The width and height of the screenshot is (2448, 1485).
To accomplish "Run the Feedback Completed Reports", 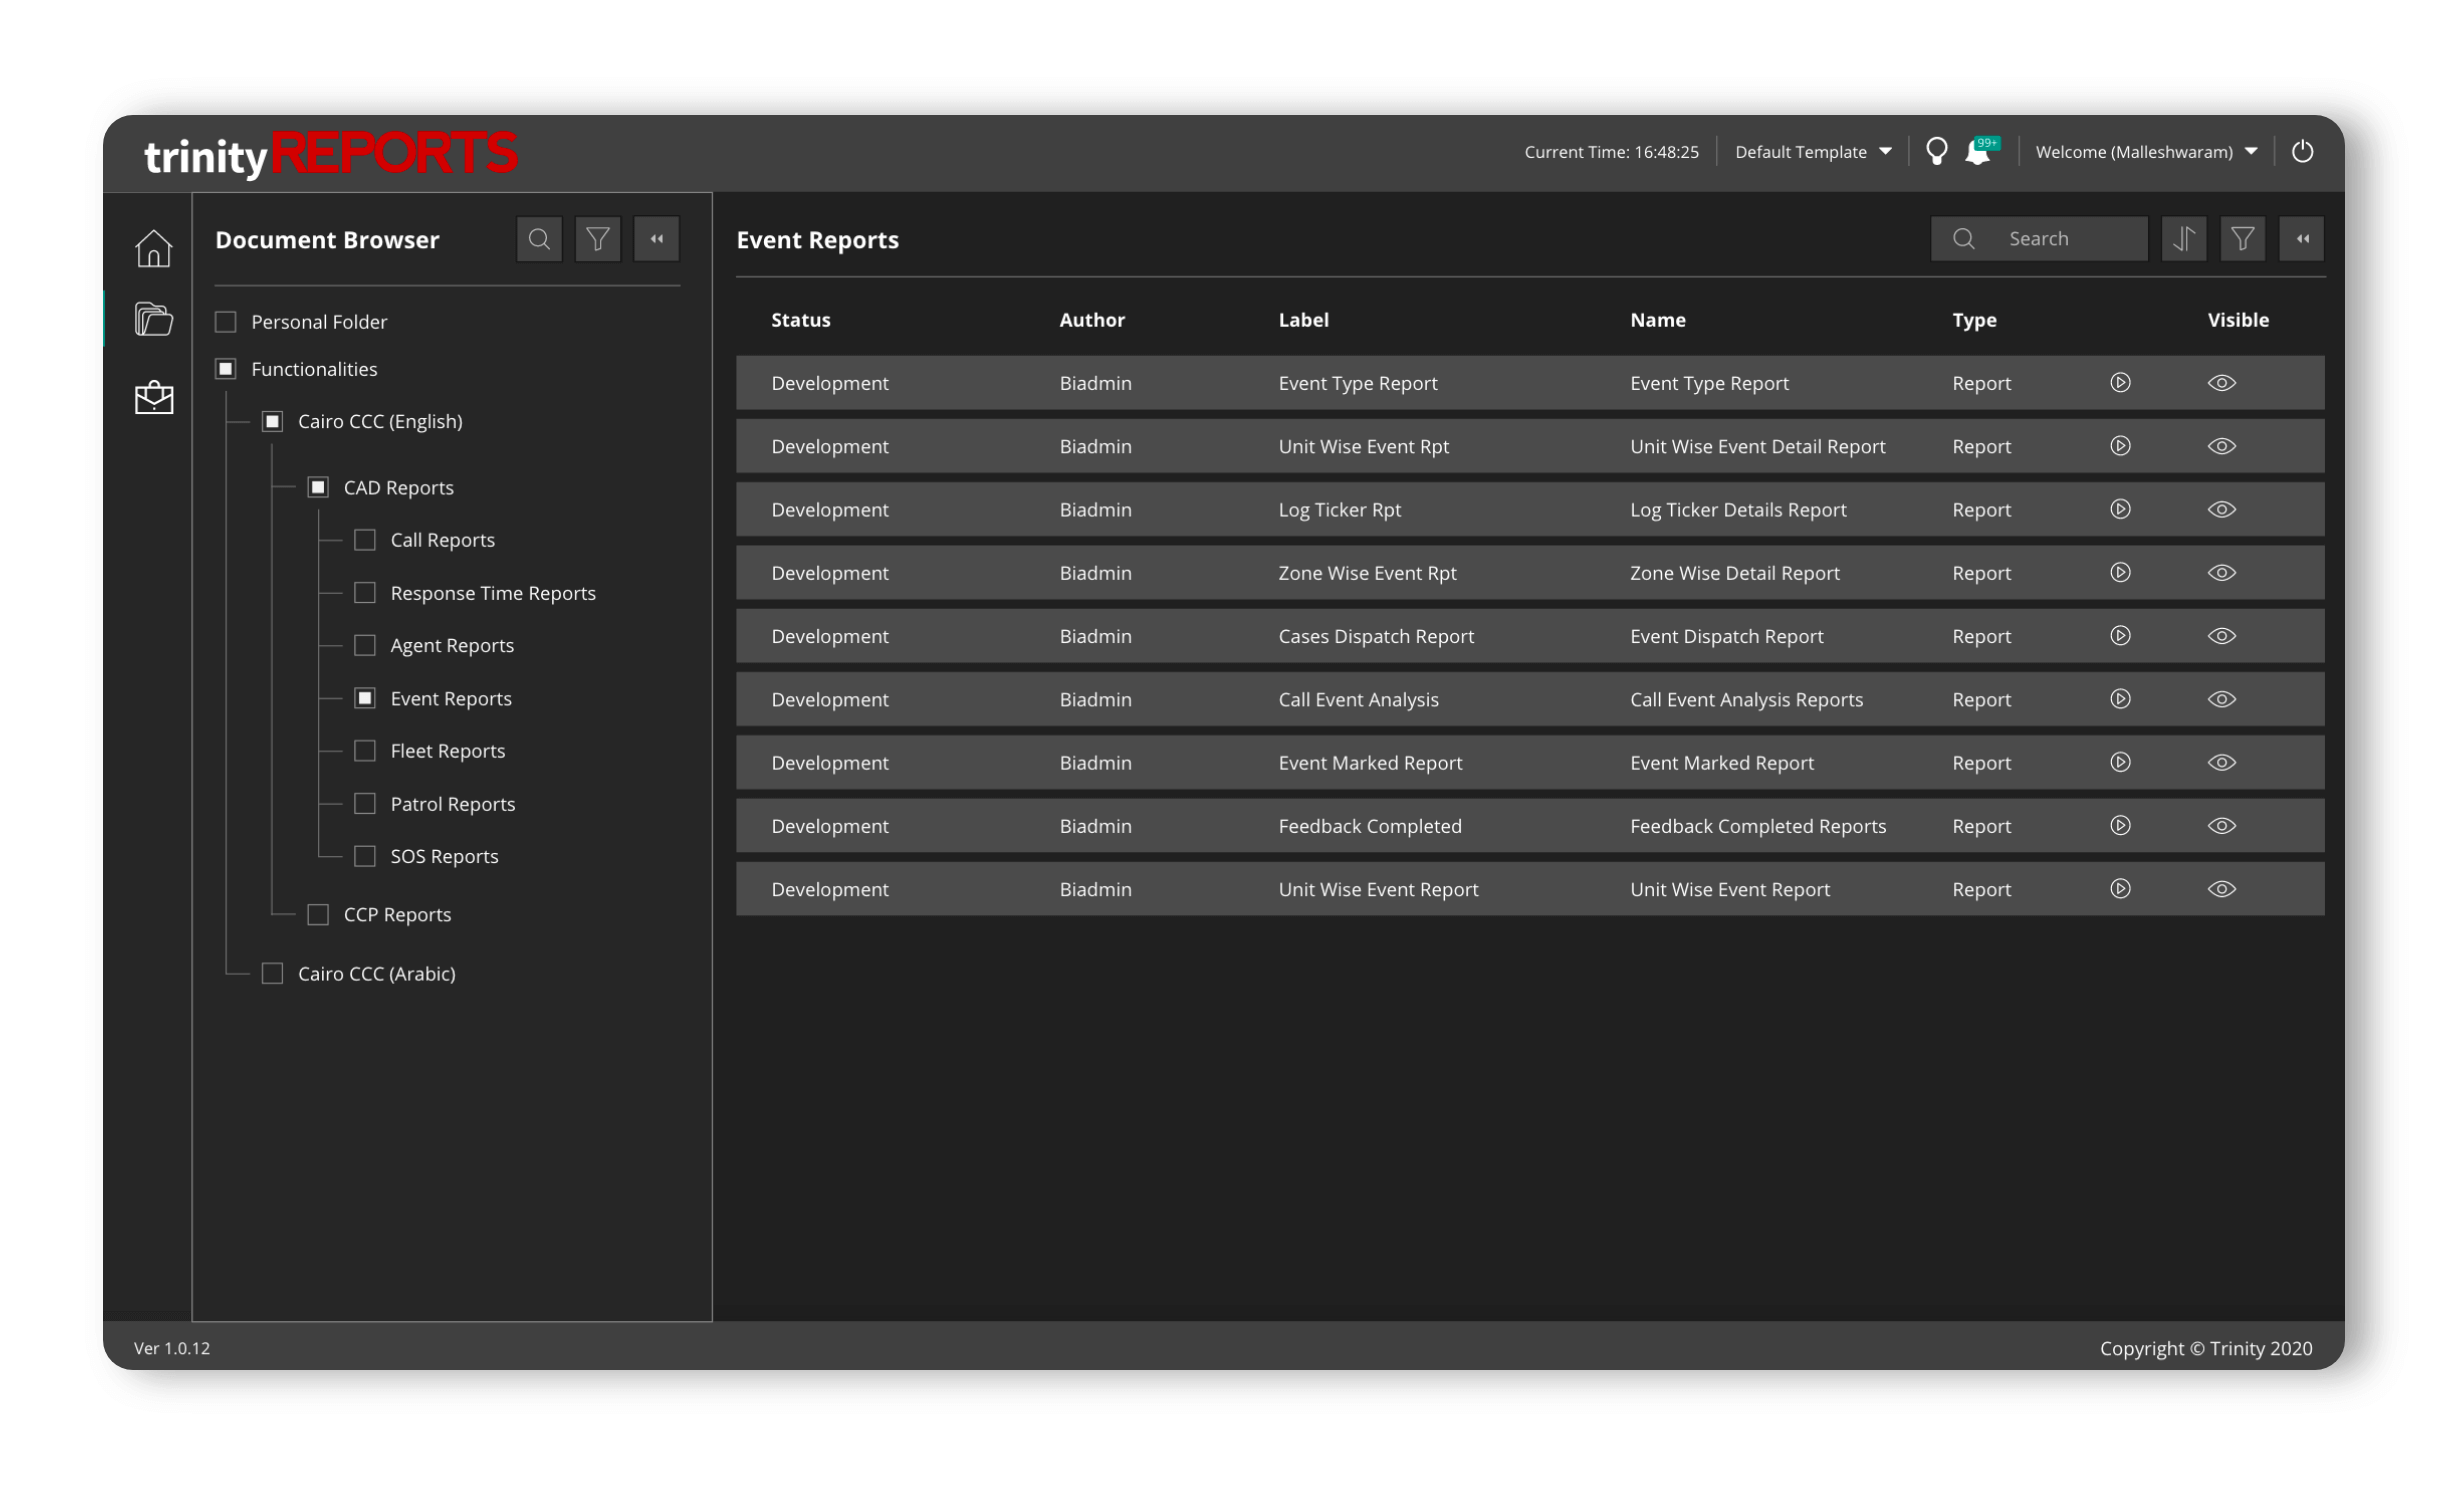I will click(x=2120, y=825).
